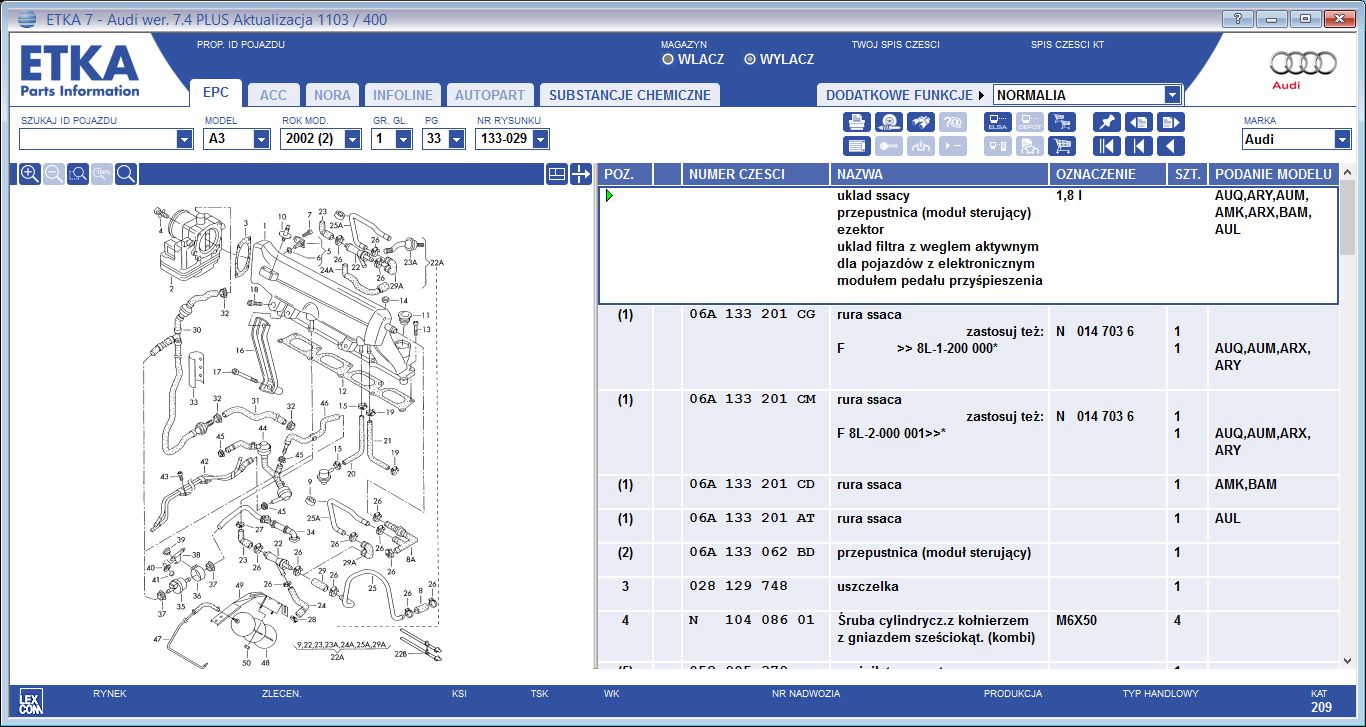Select part number 06A 133 201 CM
This screenshot has width=1366, height=727.
[x=752, y=399]
